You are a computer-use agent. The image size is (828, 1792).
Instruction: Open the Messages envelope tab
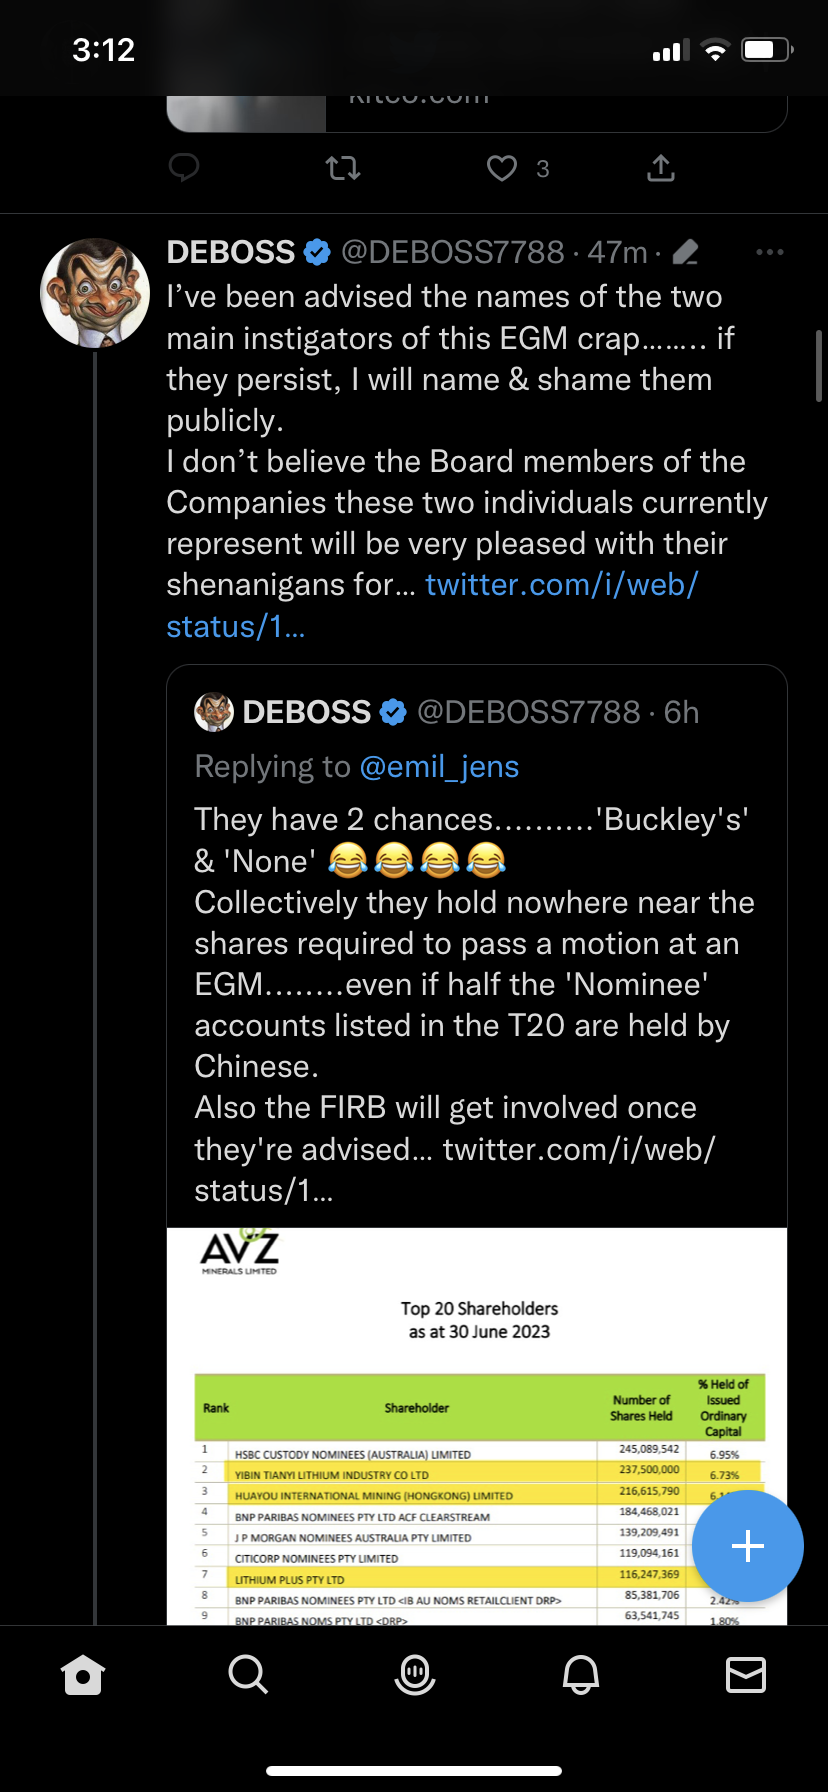[x=745, y=1674]
